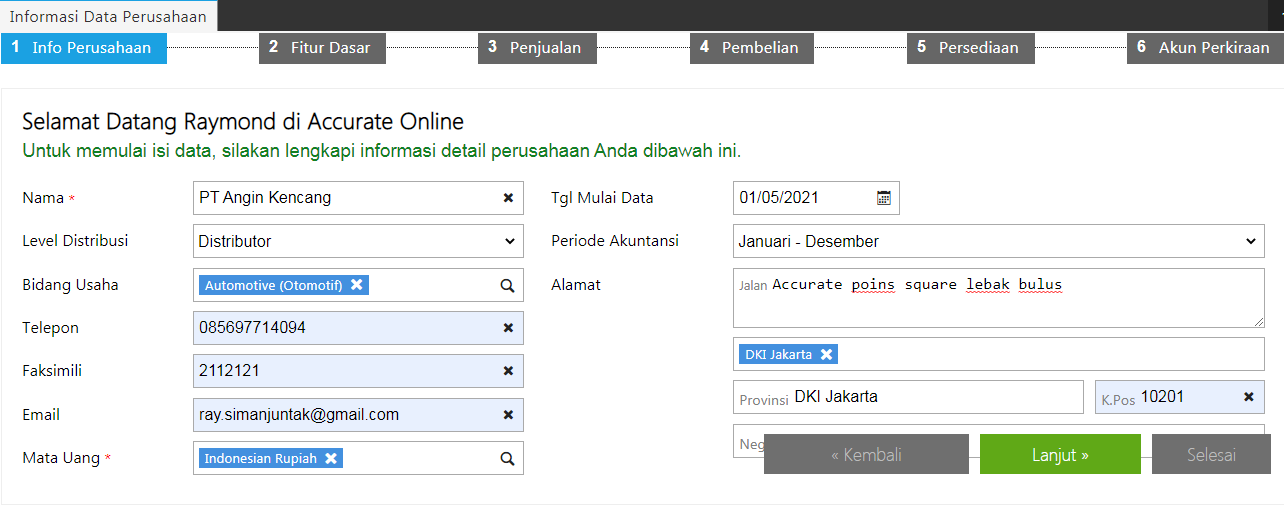Open the Tgl Mulai Data calendar picker
This screenshot has width=1284, height=513.
[x=884, y=198]
